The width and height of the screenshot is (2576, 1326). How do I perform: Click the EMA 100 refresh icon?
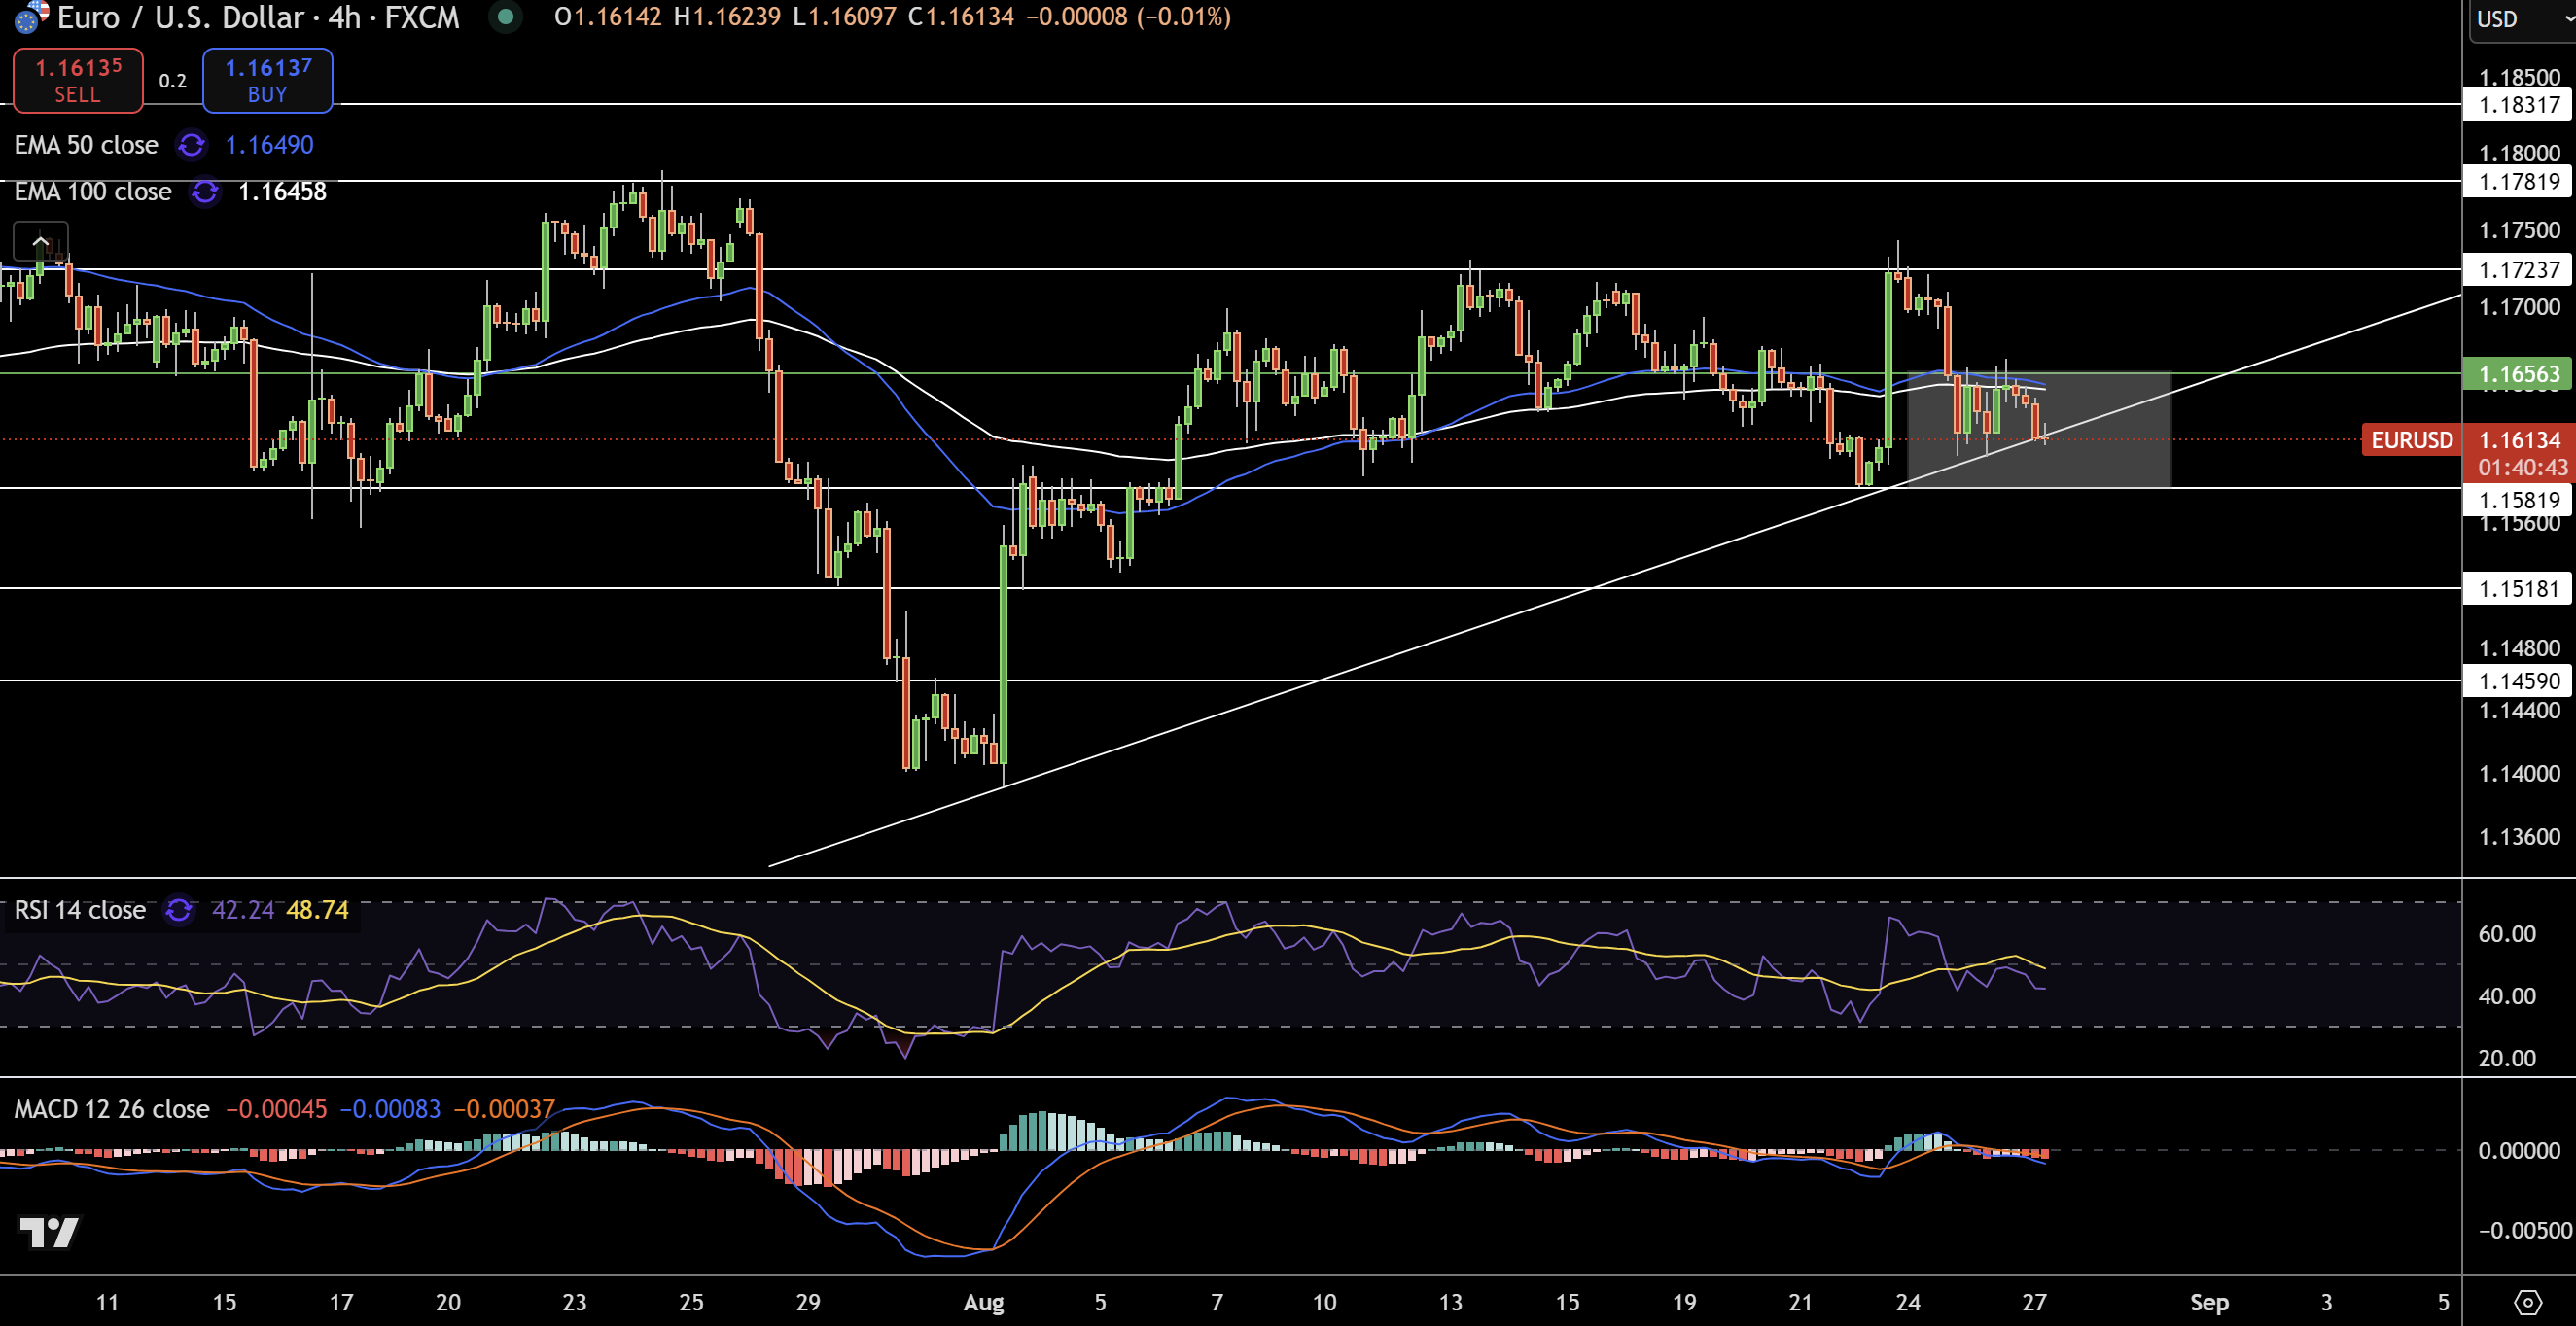[205, 192]
